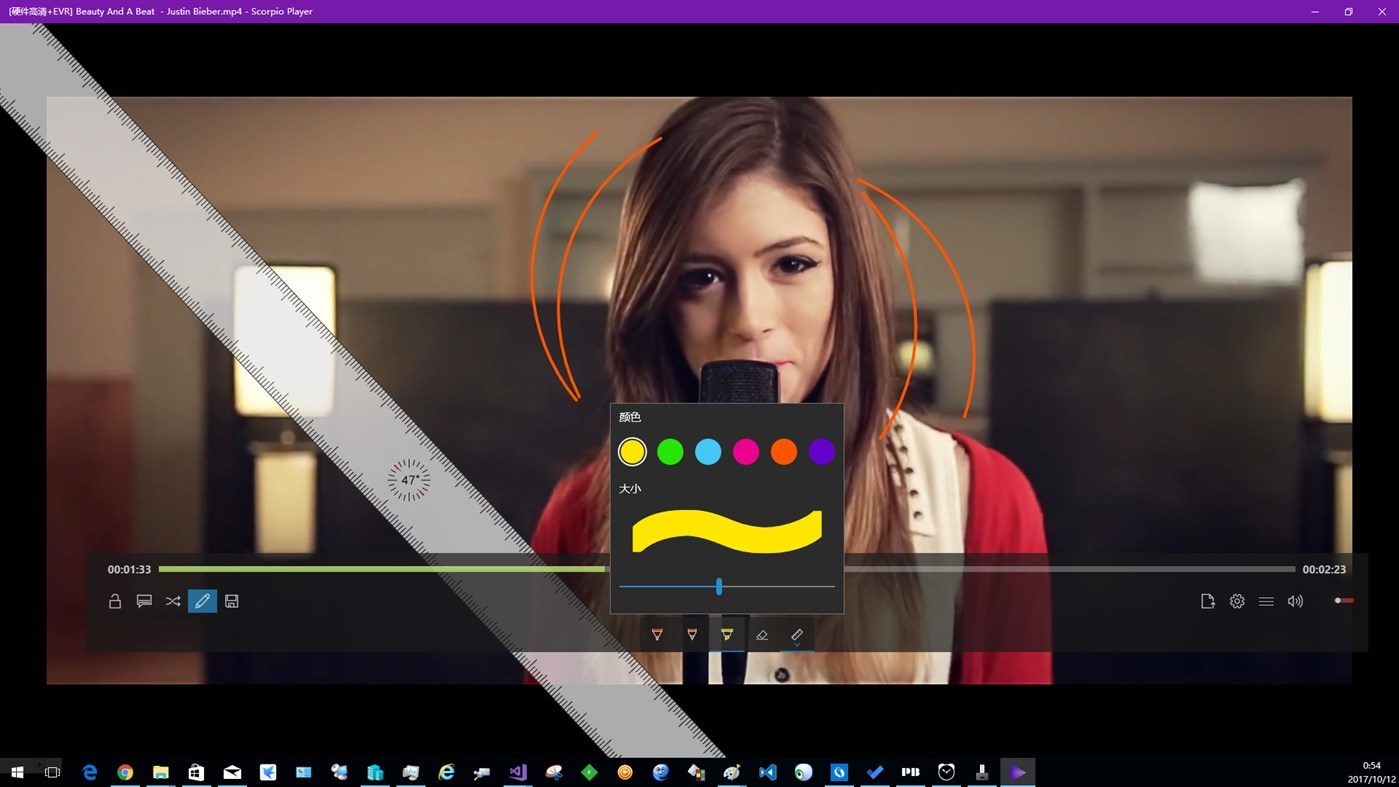Toggle shuffle playback mode
Screen dimensions: 1399x787
coord(173,601)
